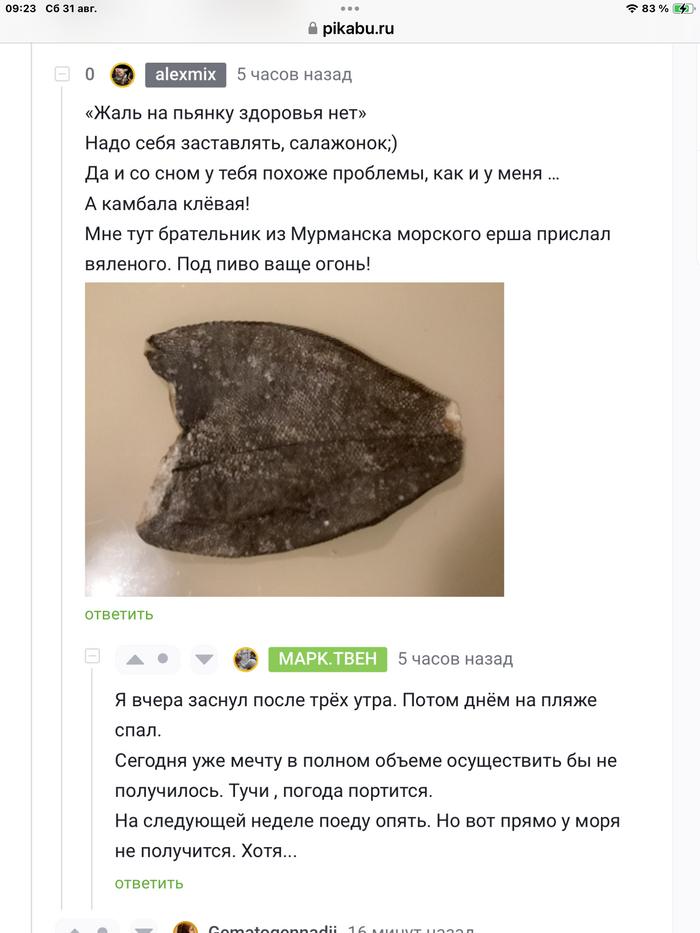
Task: Click the rating dot on МАРК.ТВЕН comment
Action: click(163, 659)
